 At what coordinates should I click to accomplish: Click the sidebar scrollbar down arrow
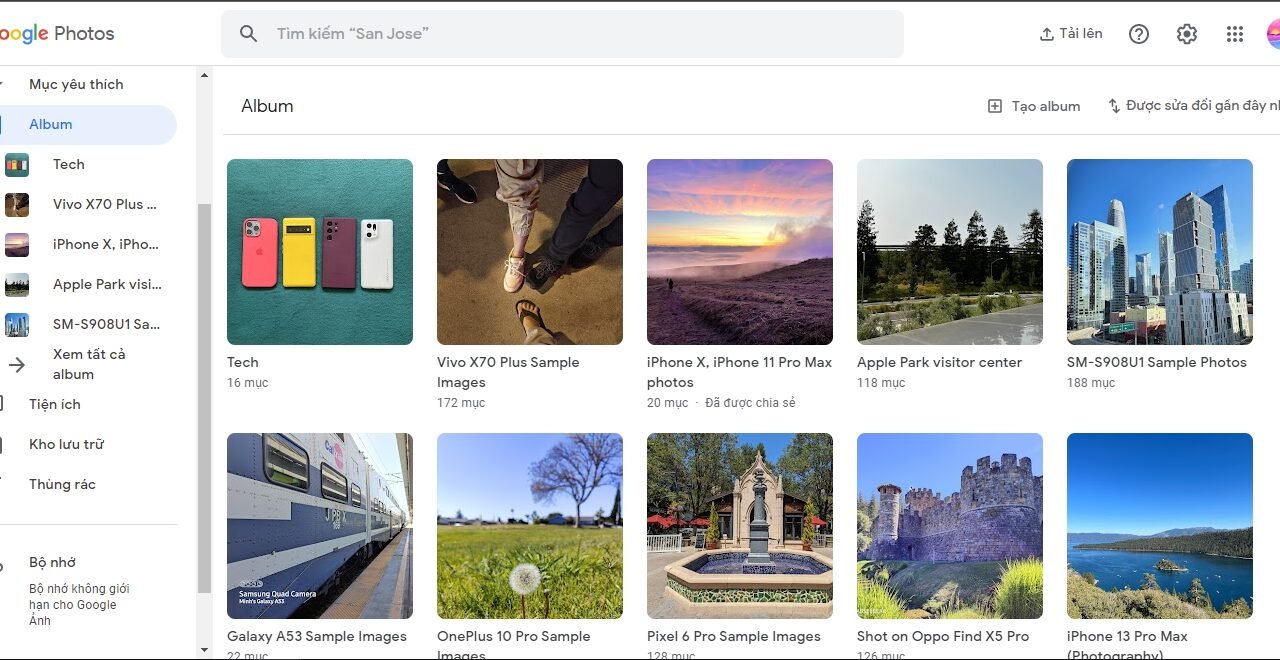click(205, 650)
